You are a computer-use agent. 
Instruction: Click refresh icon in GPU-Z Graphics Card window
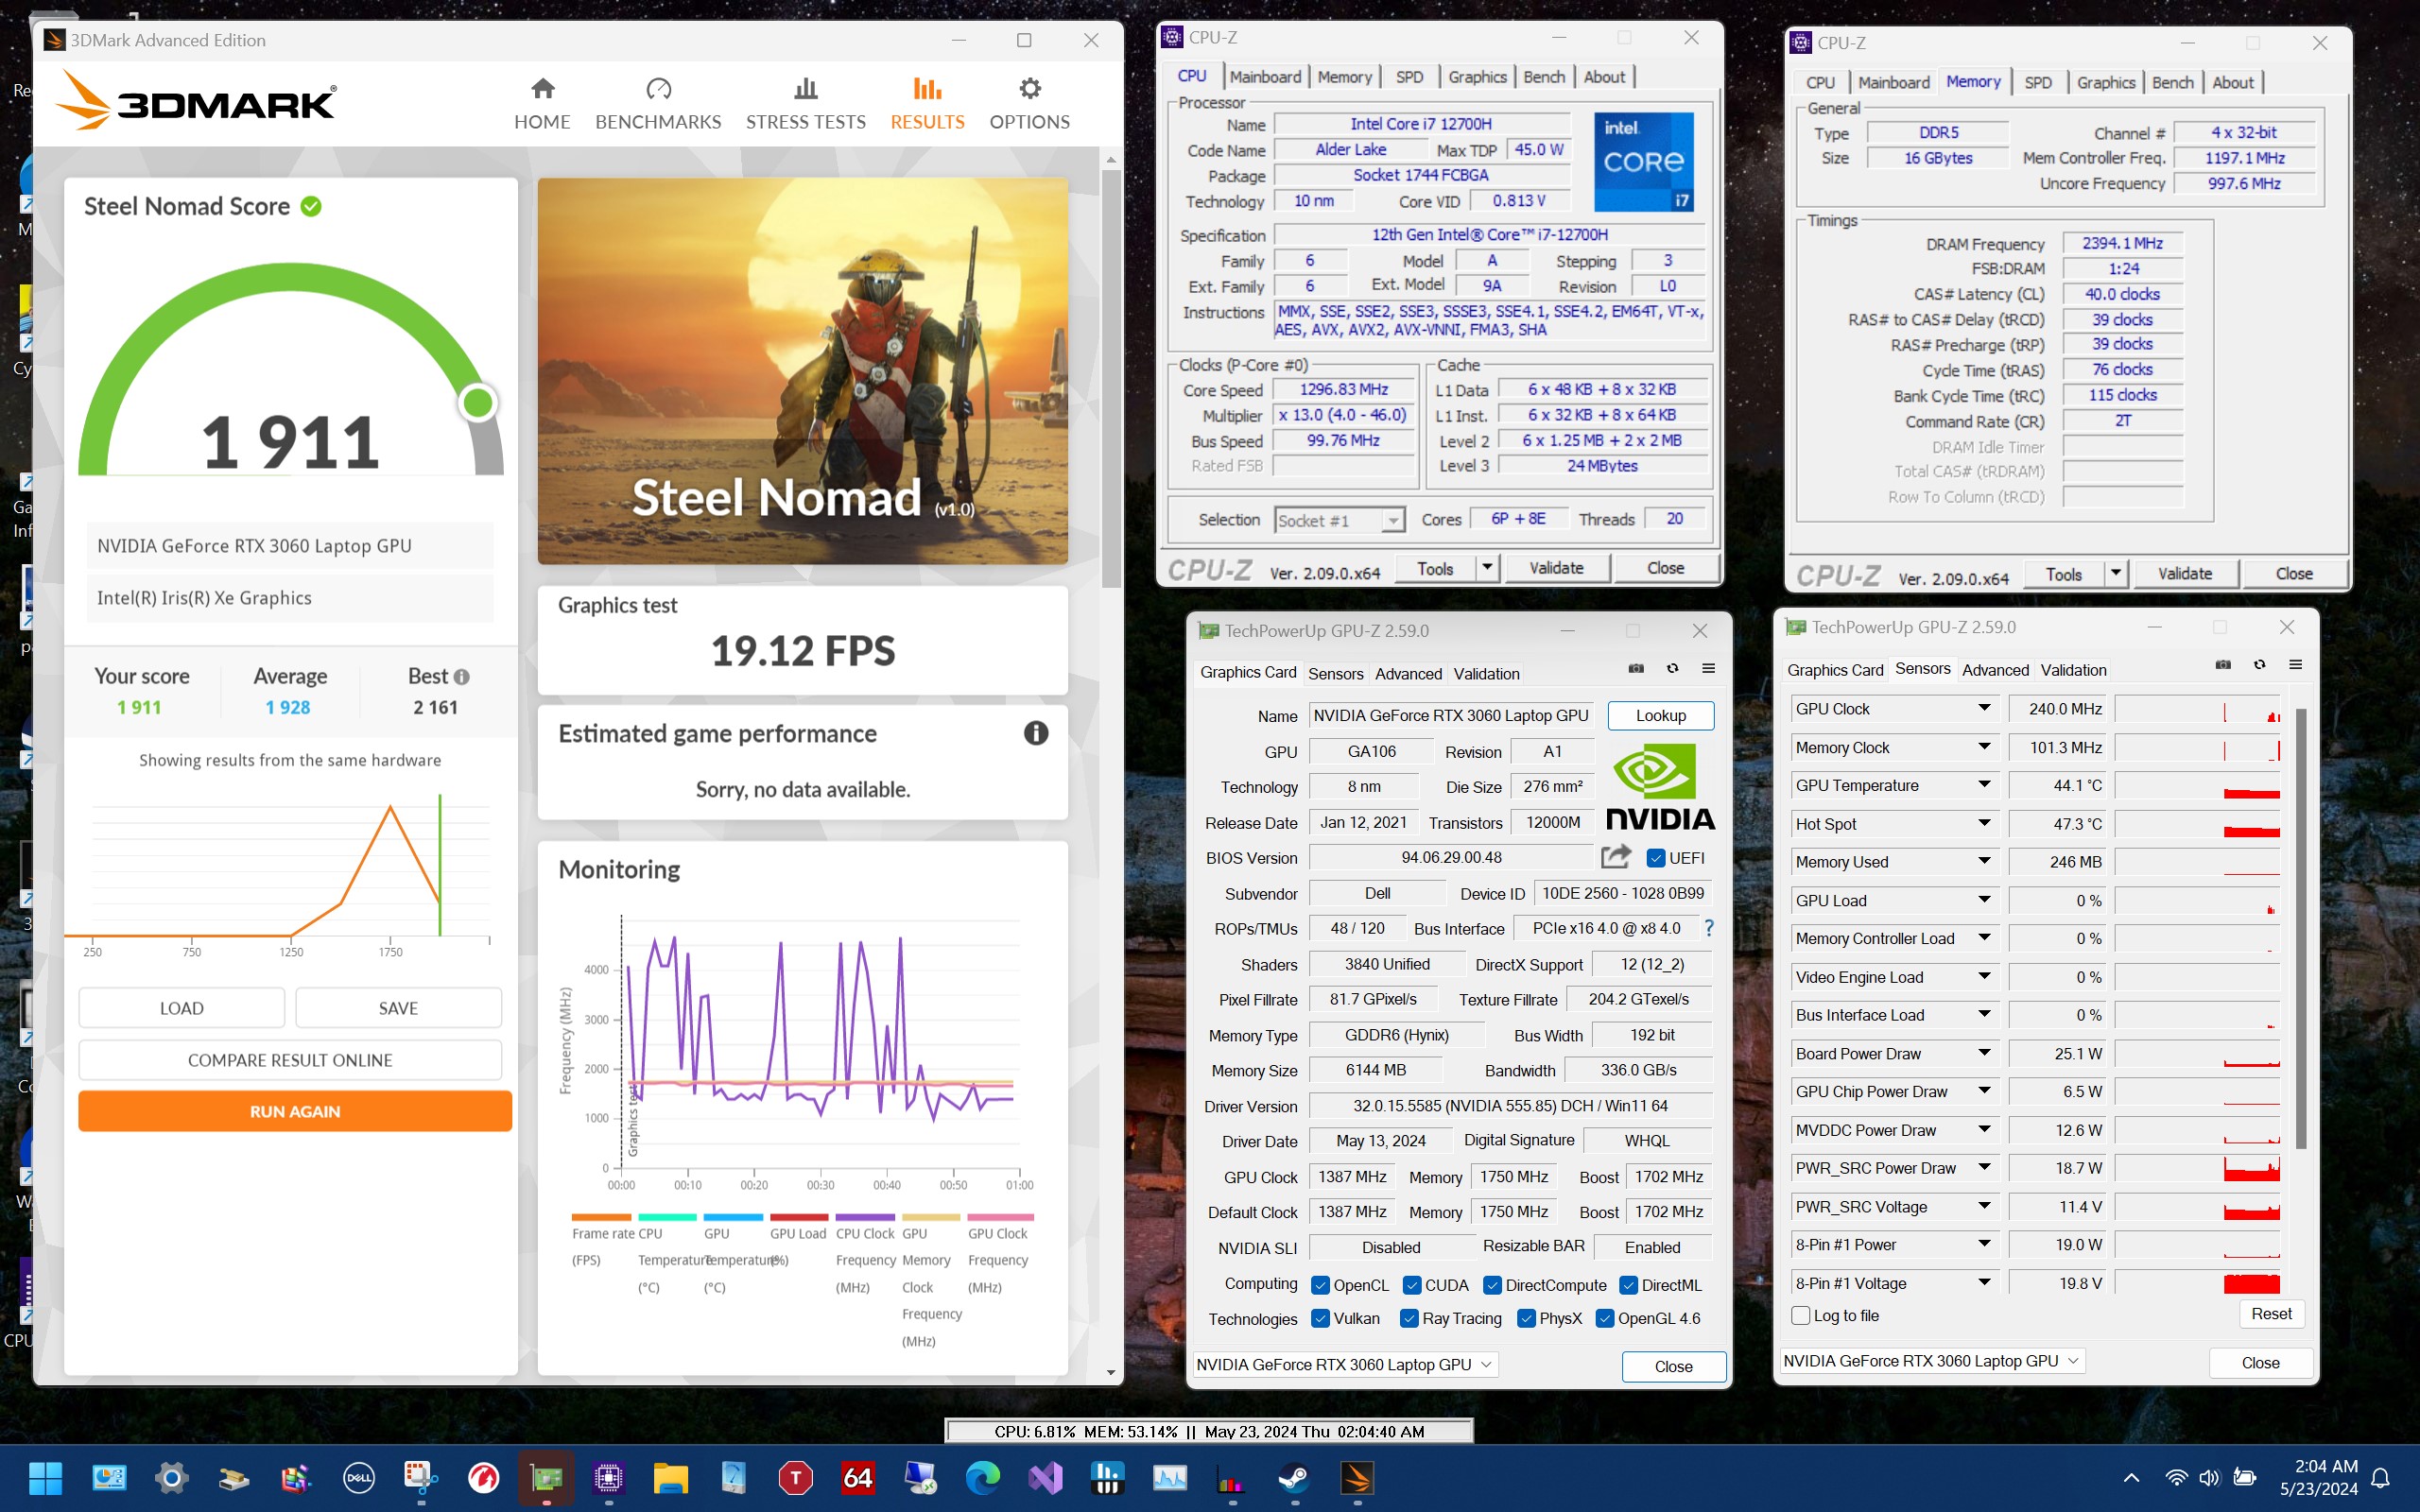coord(1672,668)
